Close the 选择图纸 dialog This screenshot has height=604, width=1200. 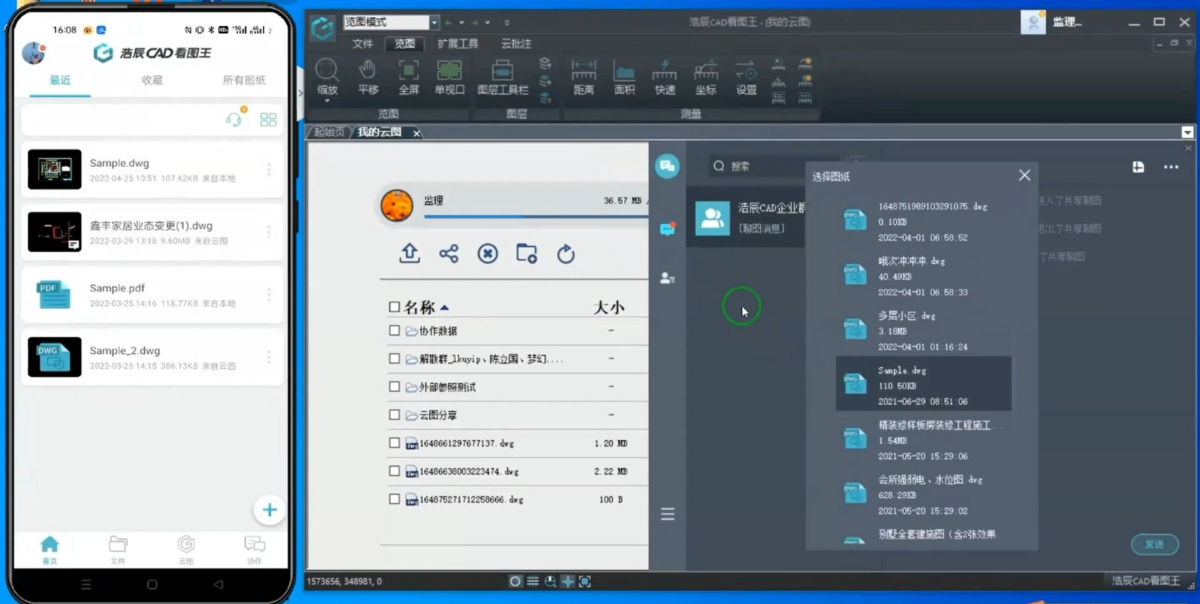pos(1024,175)
